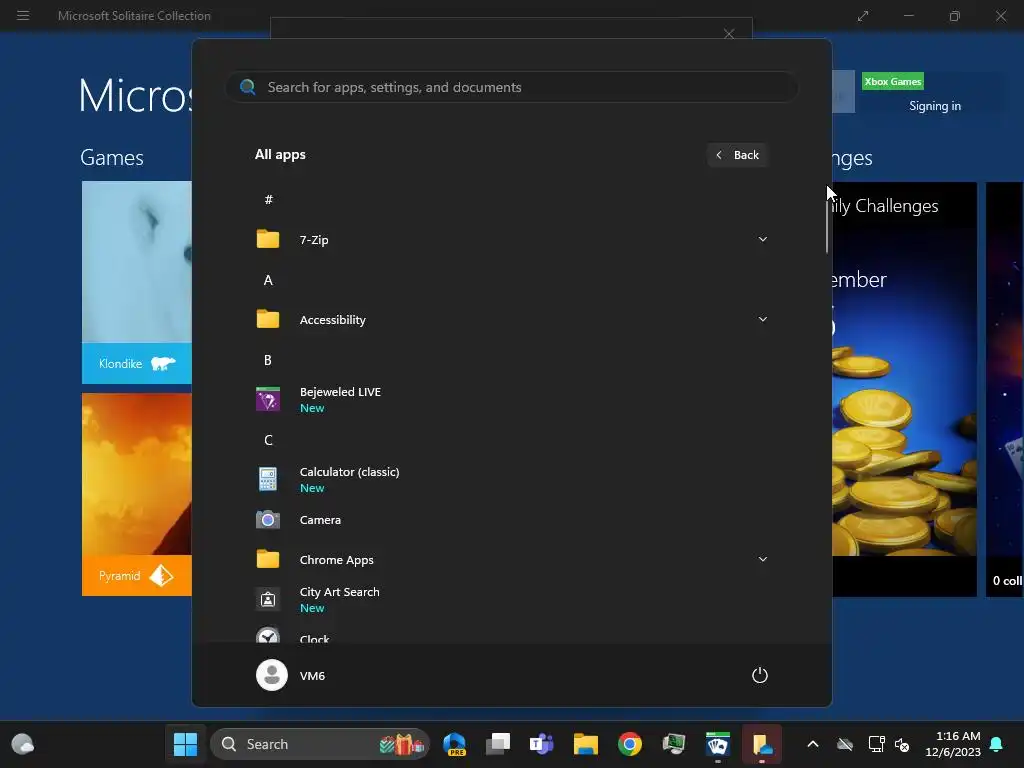This screenshot has width=1024, height=768.
Task: Open Google Chrome from the taskbar
Action: (630, 744)
